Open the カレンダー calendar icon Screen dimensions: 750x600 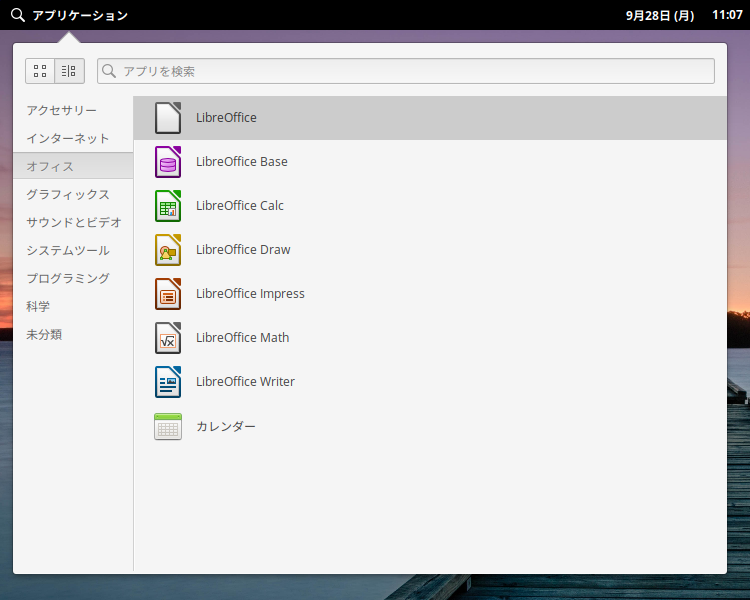point(168,426)
